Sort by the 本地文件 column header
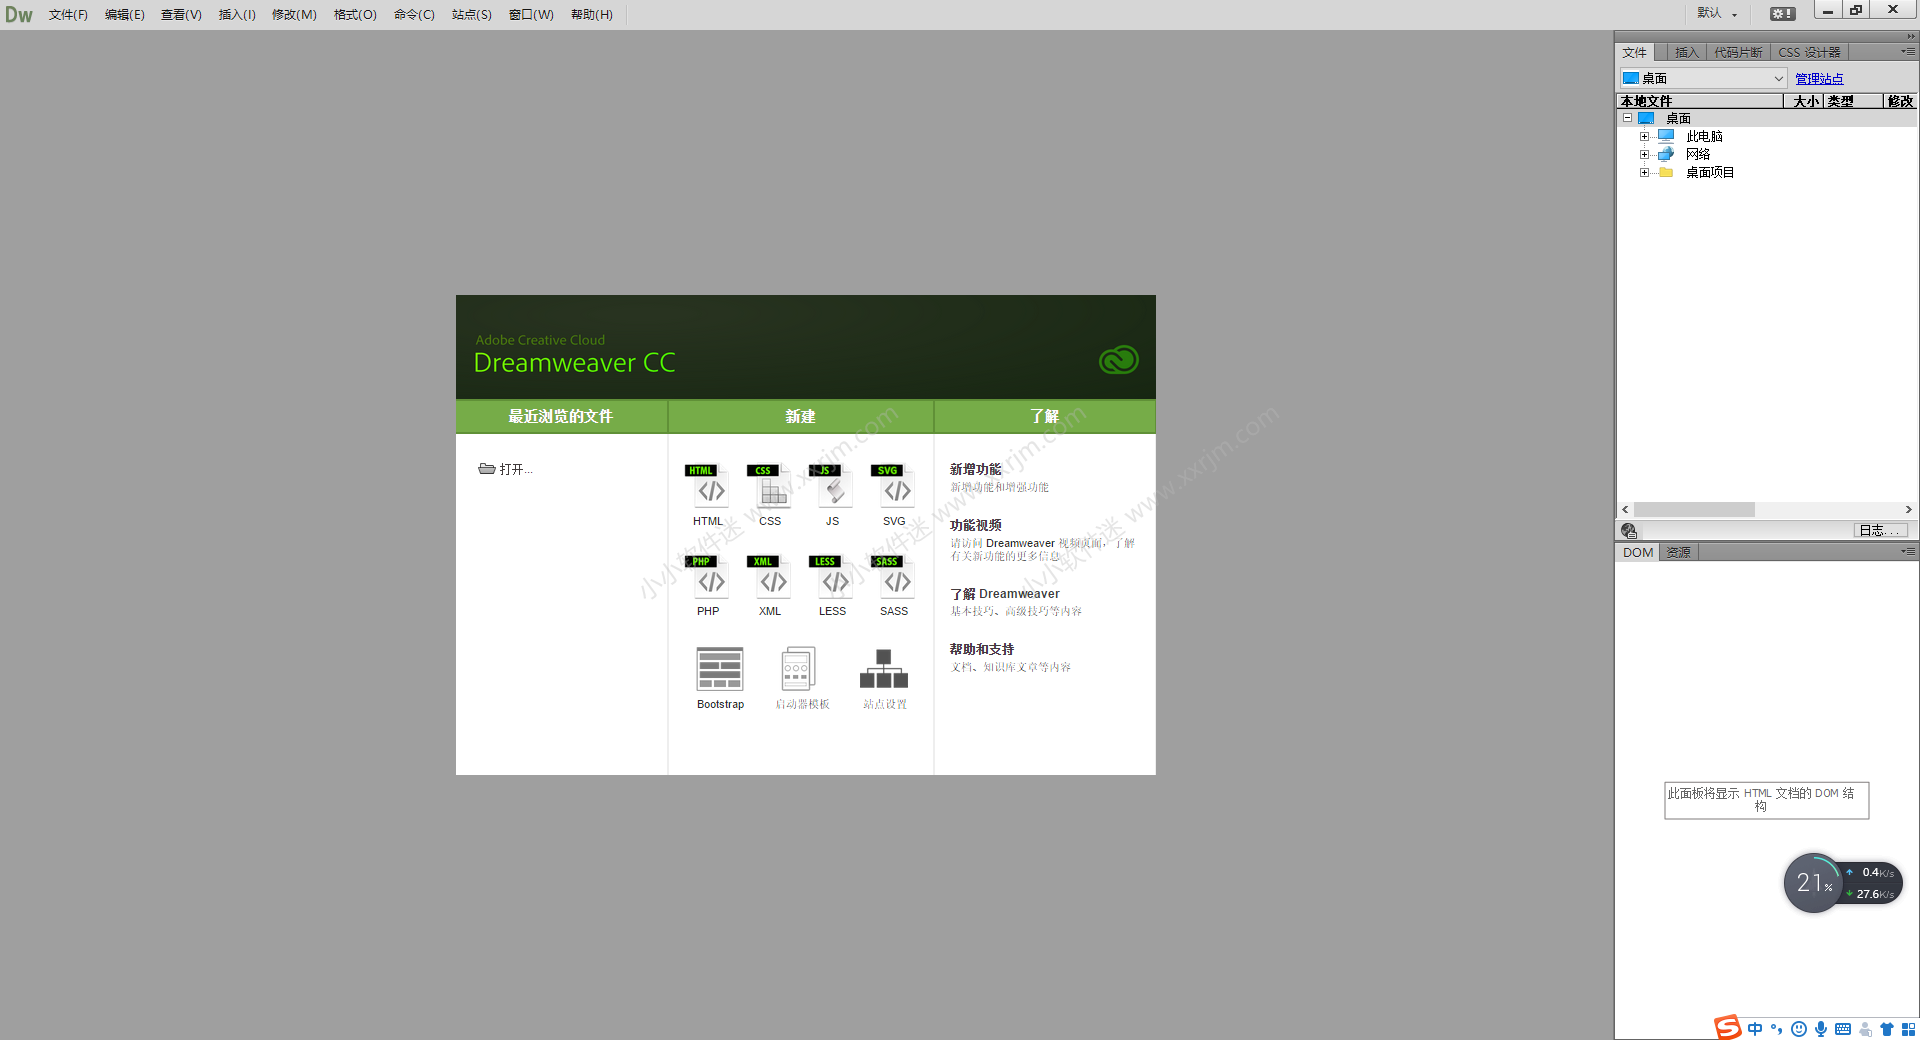Viewport: 1920px width, 1040px height. pos(1700,101)
